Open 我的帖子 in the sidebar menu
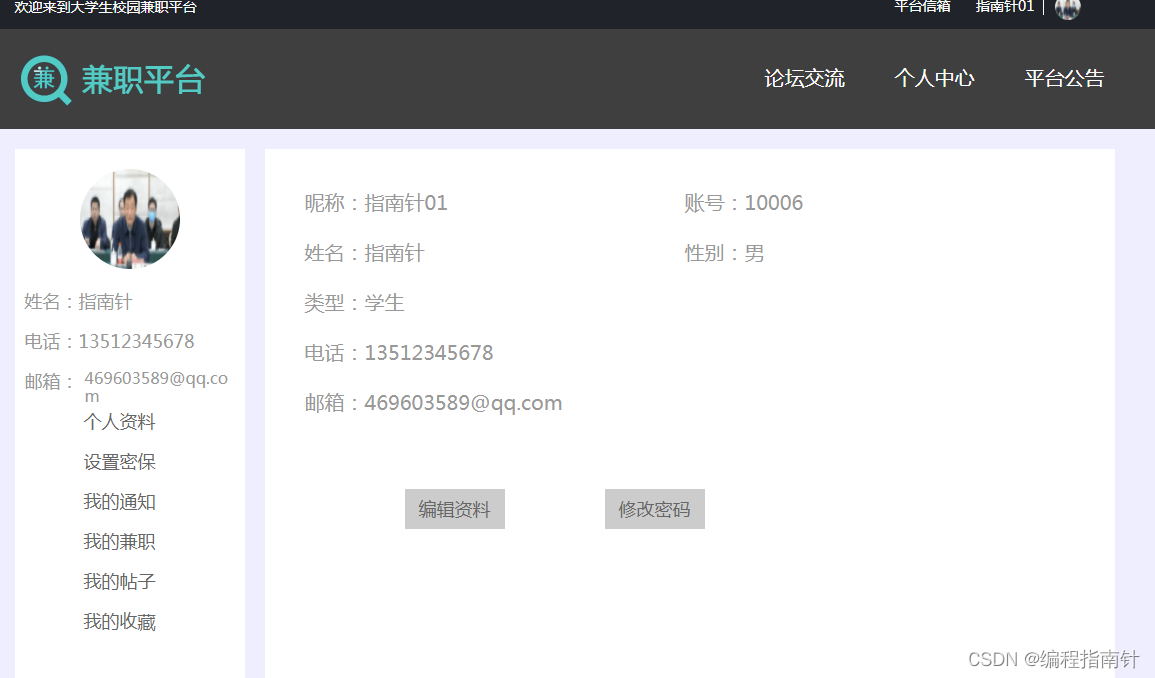 coord(119,581)
